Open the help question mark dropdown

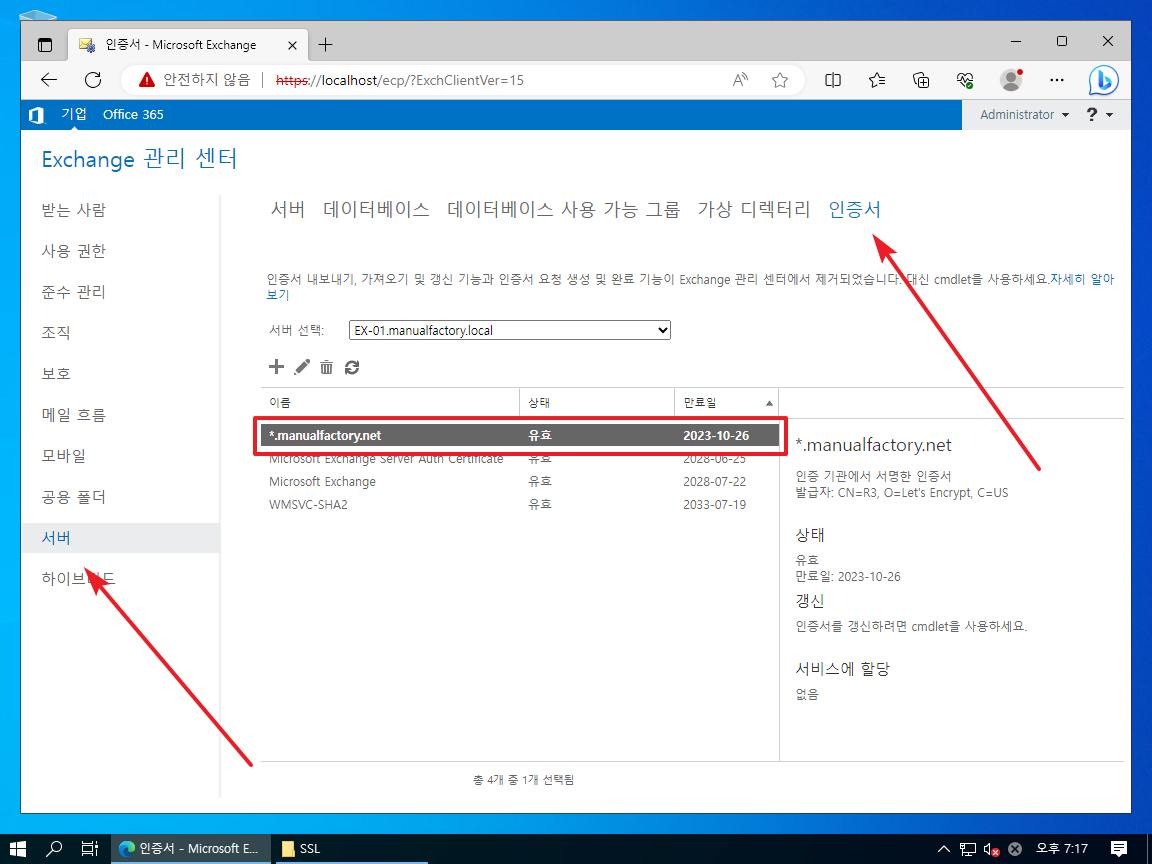click(1099, 115)
